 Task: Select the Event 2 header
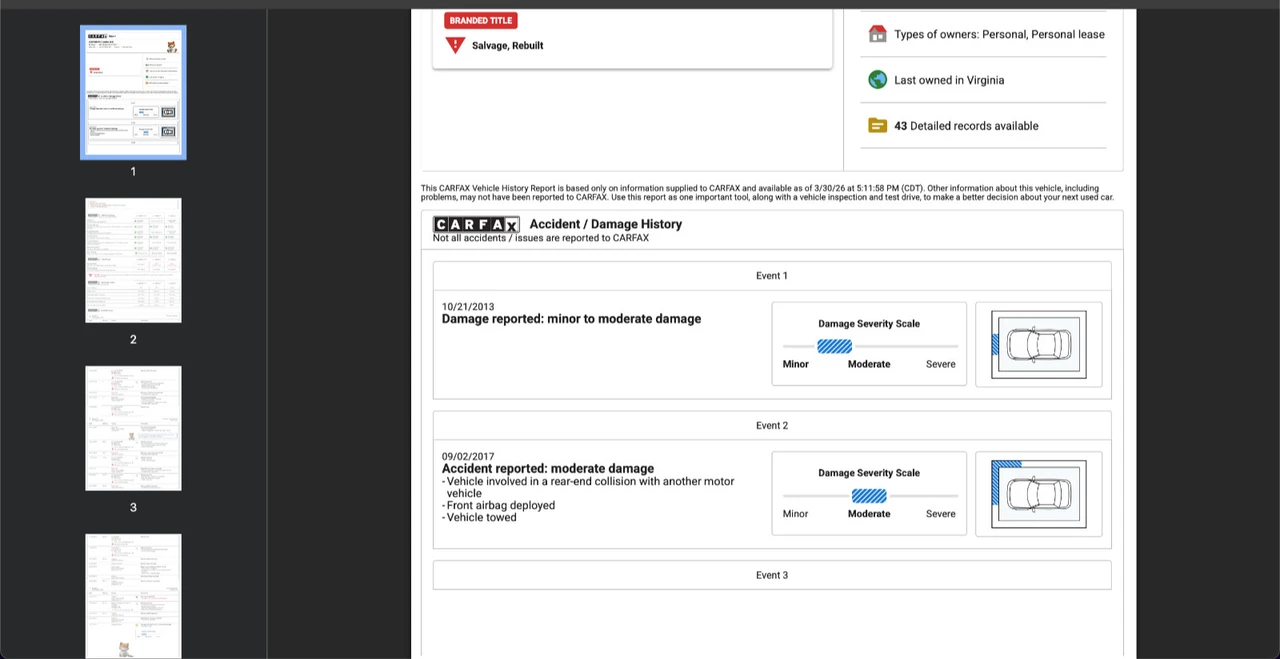(x=772, y=426)
